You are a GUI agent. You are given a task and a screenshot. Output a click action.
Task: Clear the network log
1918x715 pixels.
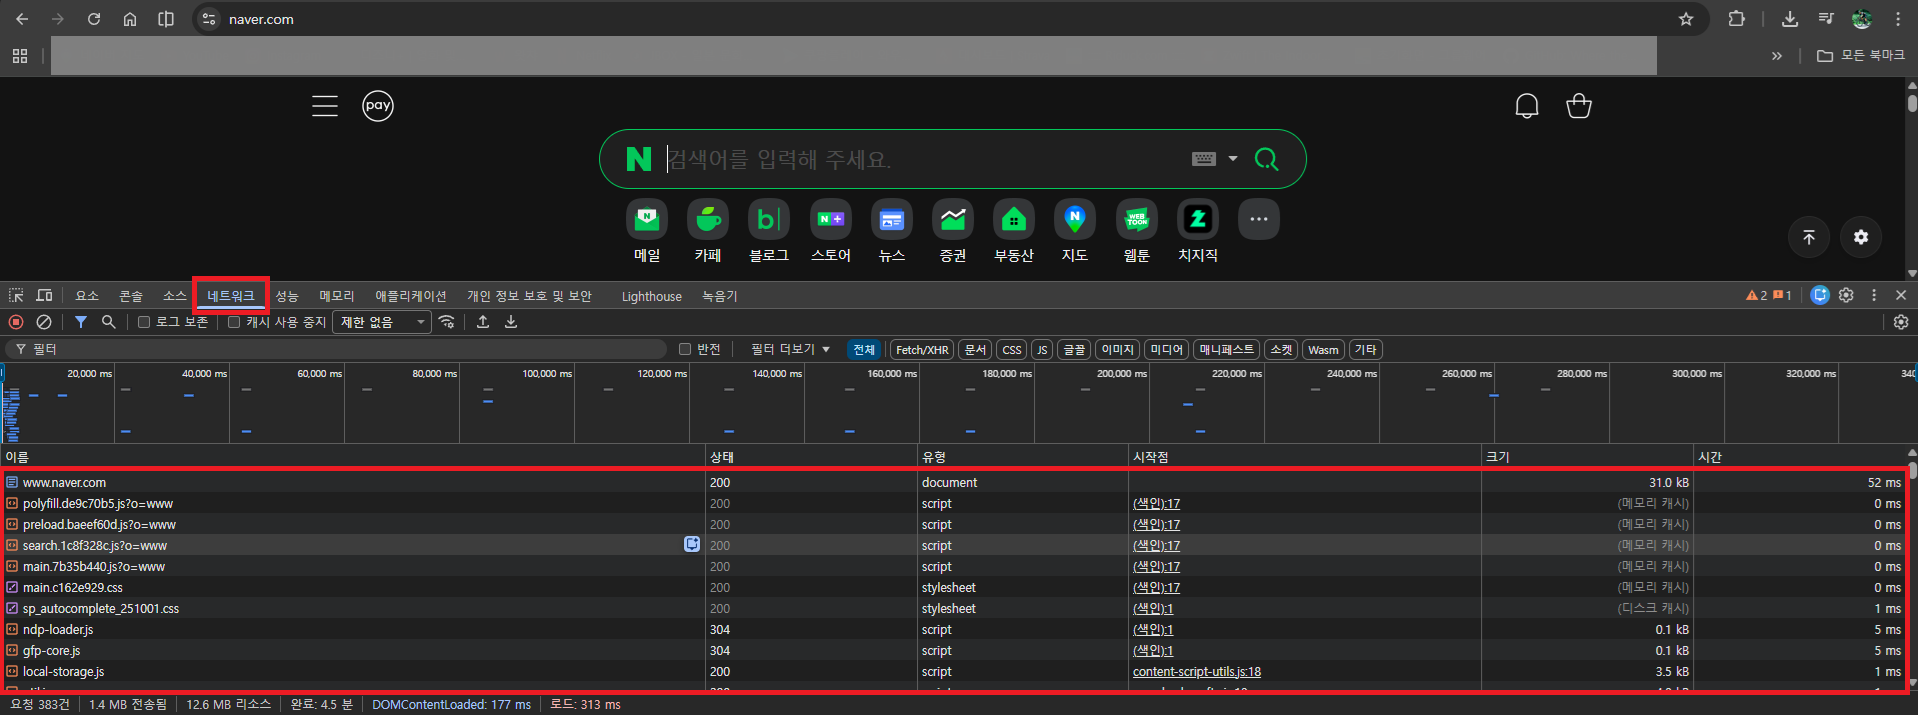pyautogui.click(x=44, y=322)
